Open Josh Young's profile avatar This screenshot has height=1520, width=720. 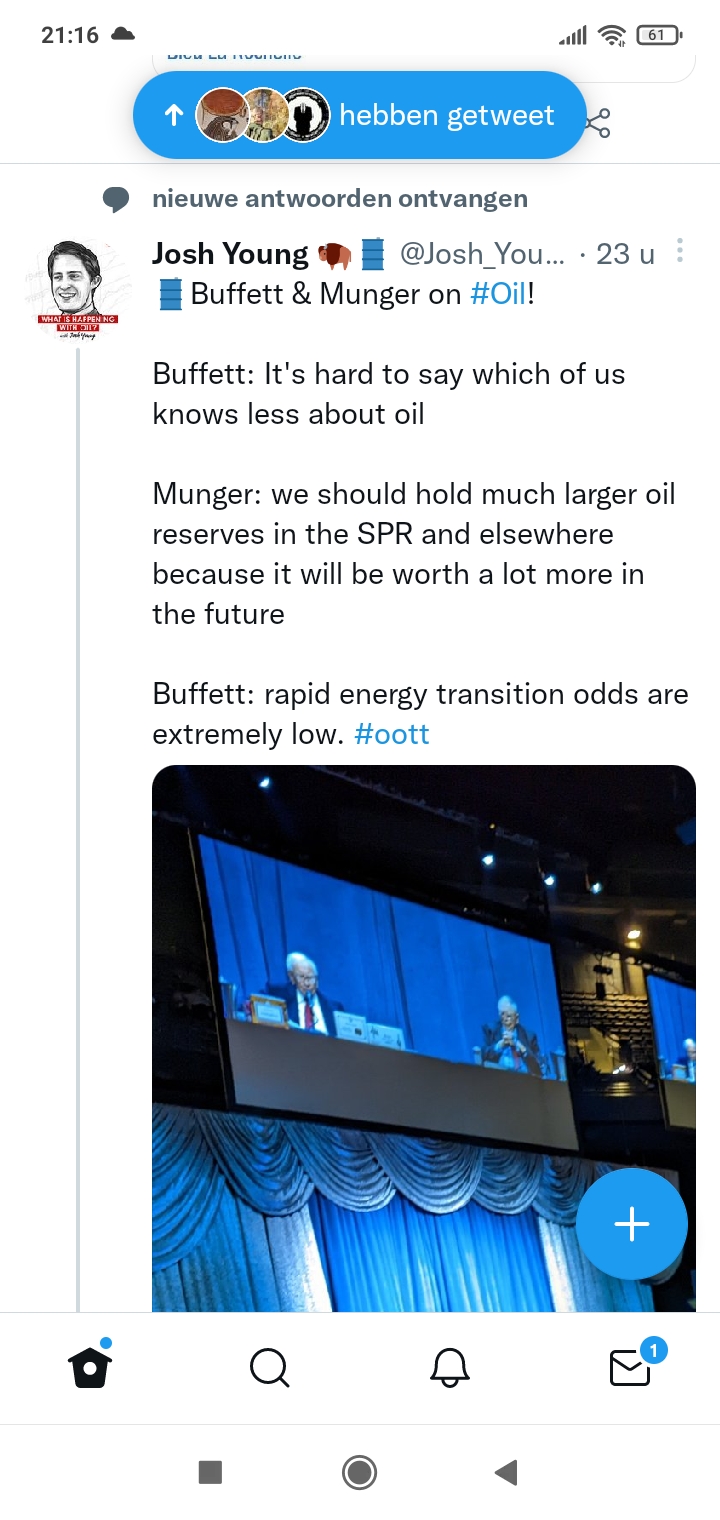pos(78,291)
